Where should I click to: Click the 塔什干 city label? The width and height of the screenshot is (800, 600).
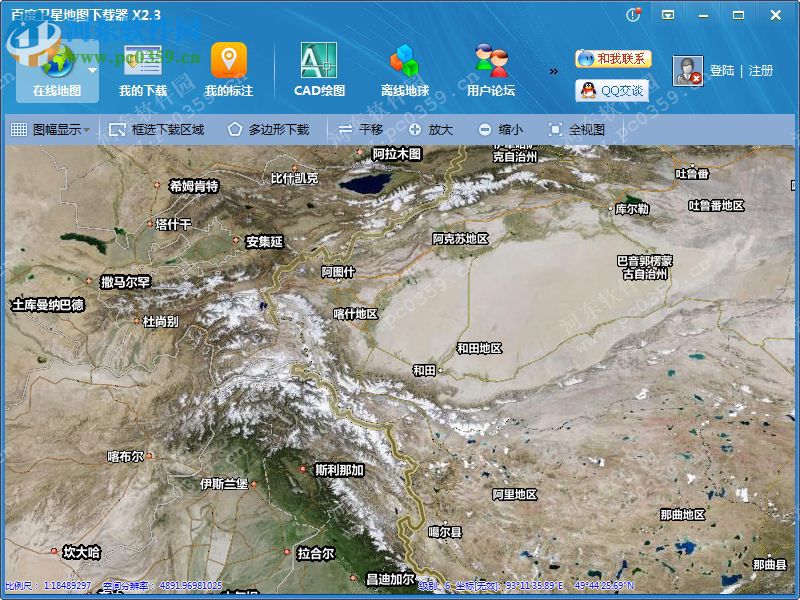(x=173, y=224)
